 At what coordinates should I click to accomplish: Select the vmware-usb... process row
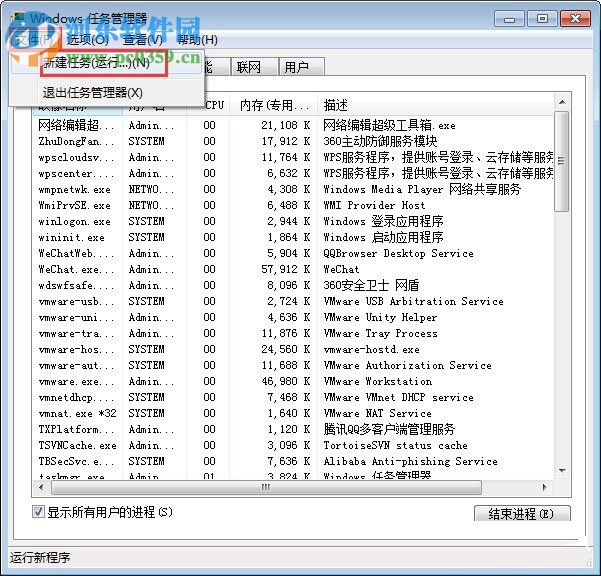pos(293,302)
